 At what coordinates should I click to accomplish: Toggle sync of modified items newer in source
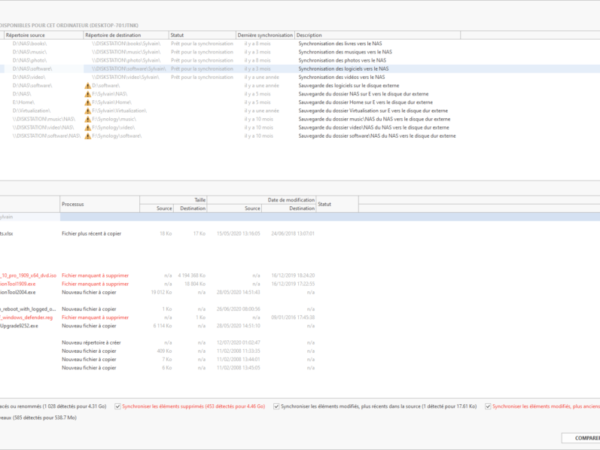[277, 406]
